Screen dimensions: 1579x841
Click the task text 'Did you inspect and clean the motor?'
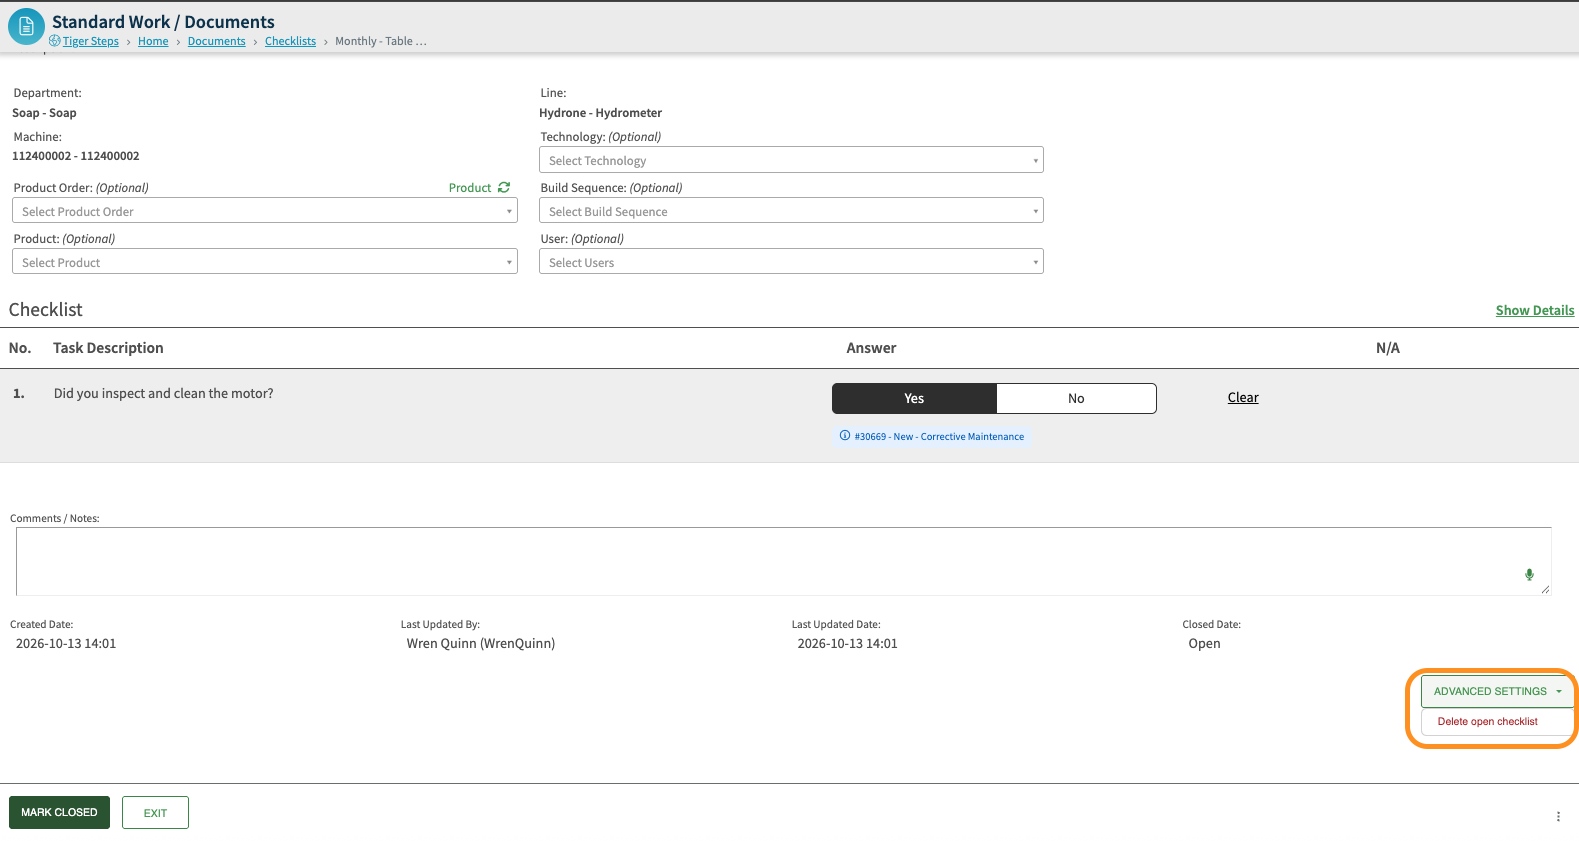pyautogui.click(x=163, y=393)
